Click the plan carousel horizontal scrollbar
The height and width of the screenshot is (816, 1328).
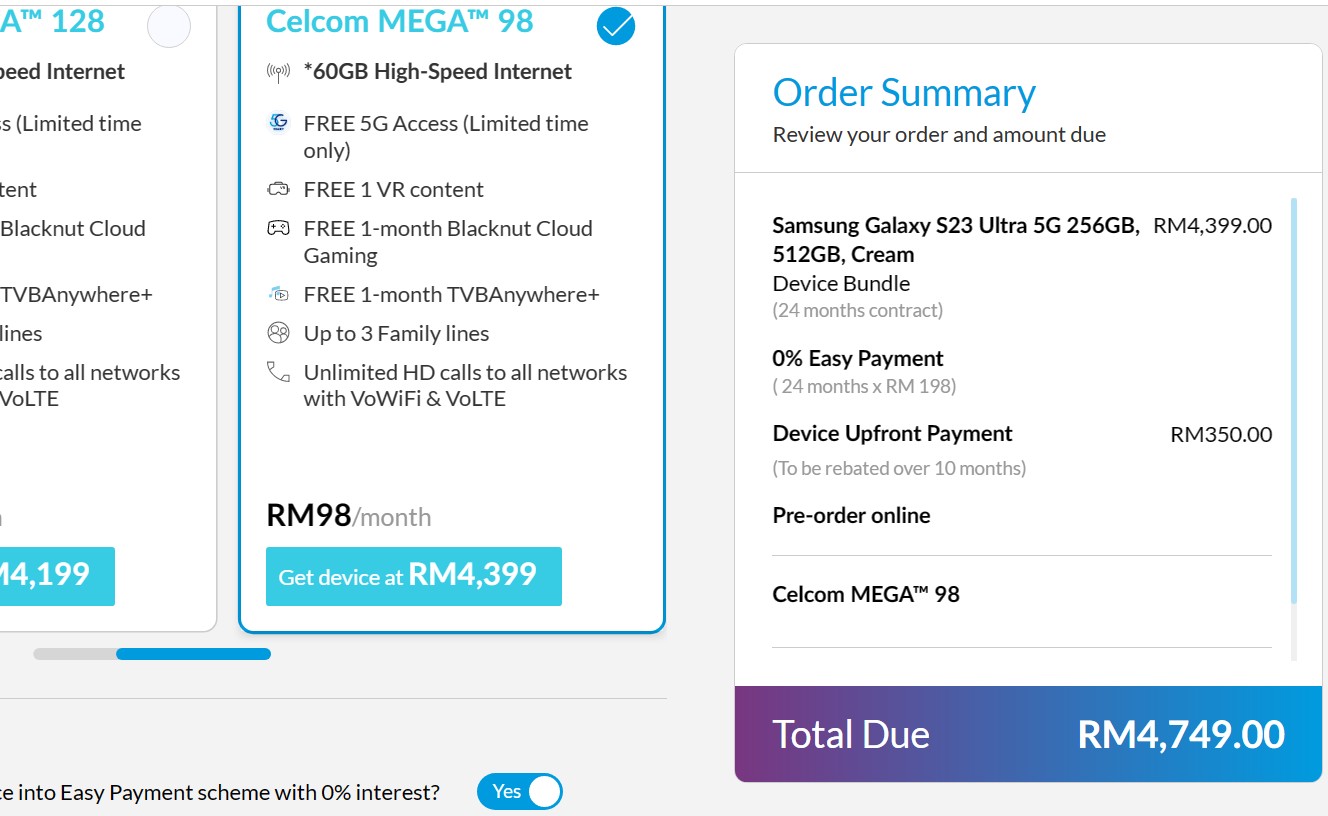[x=152, y=654]
